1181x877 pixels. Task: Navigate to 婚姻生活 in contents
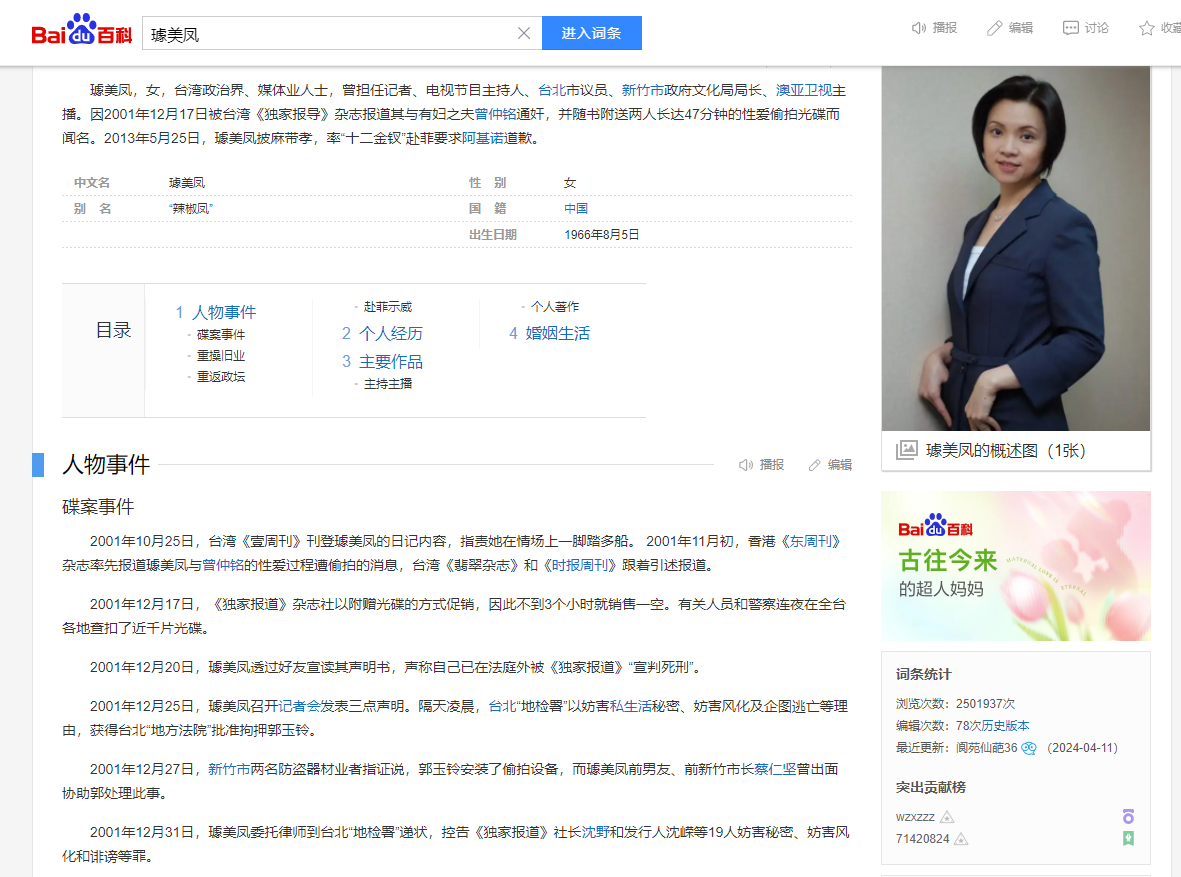tap(557, 333)
